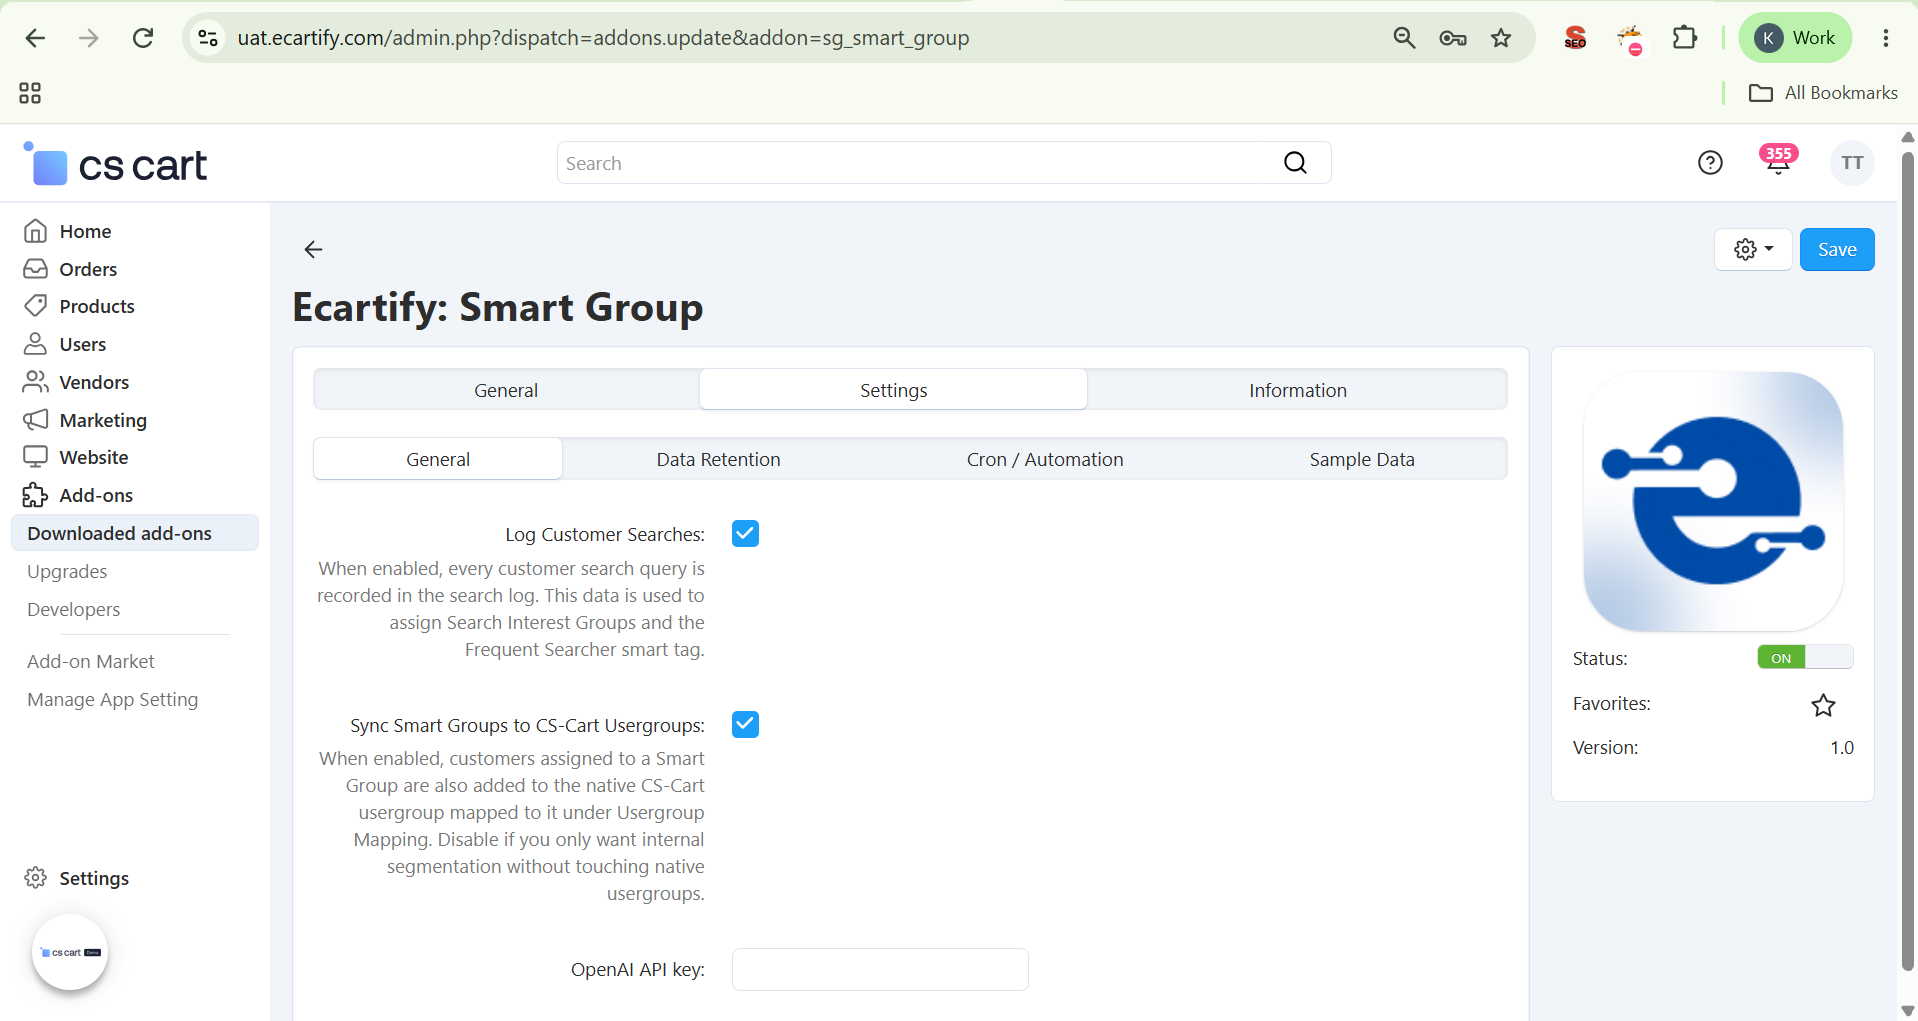
Task: Click the CS-Cart logo
Action: (115, 164)
